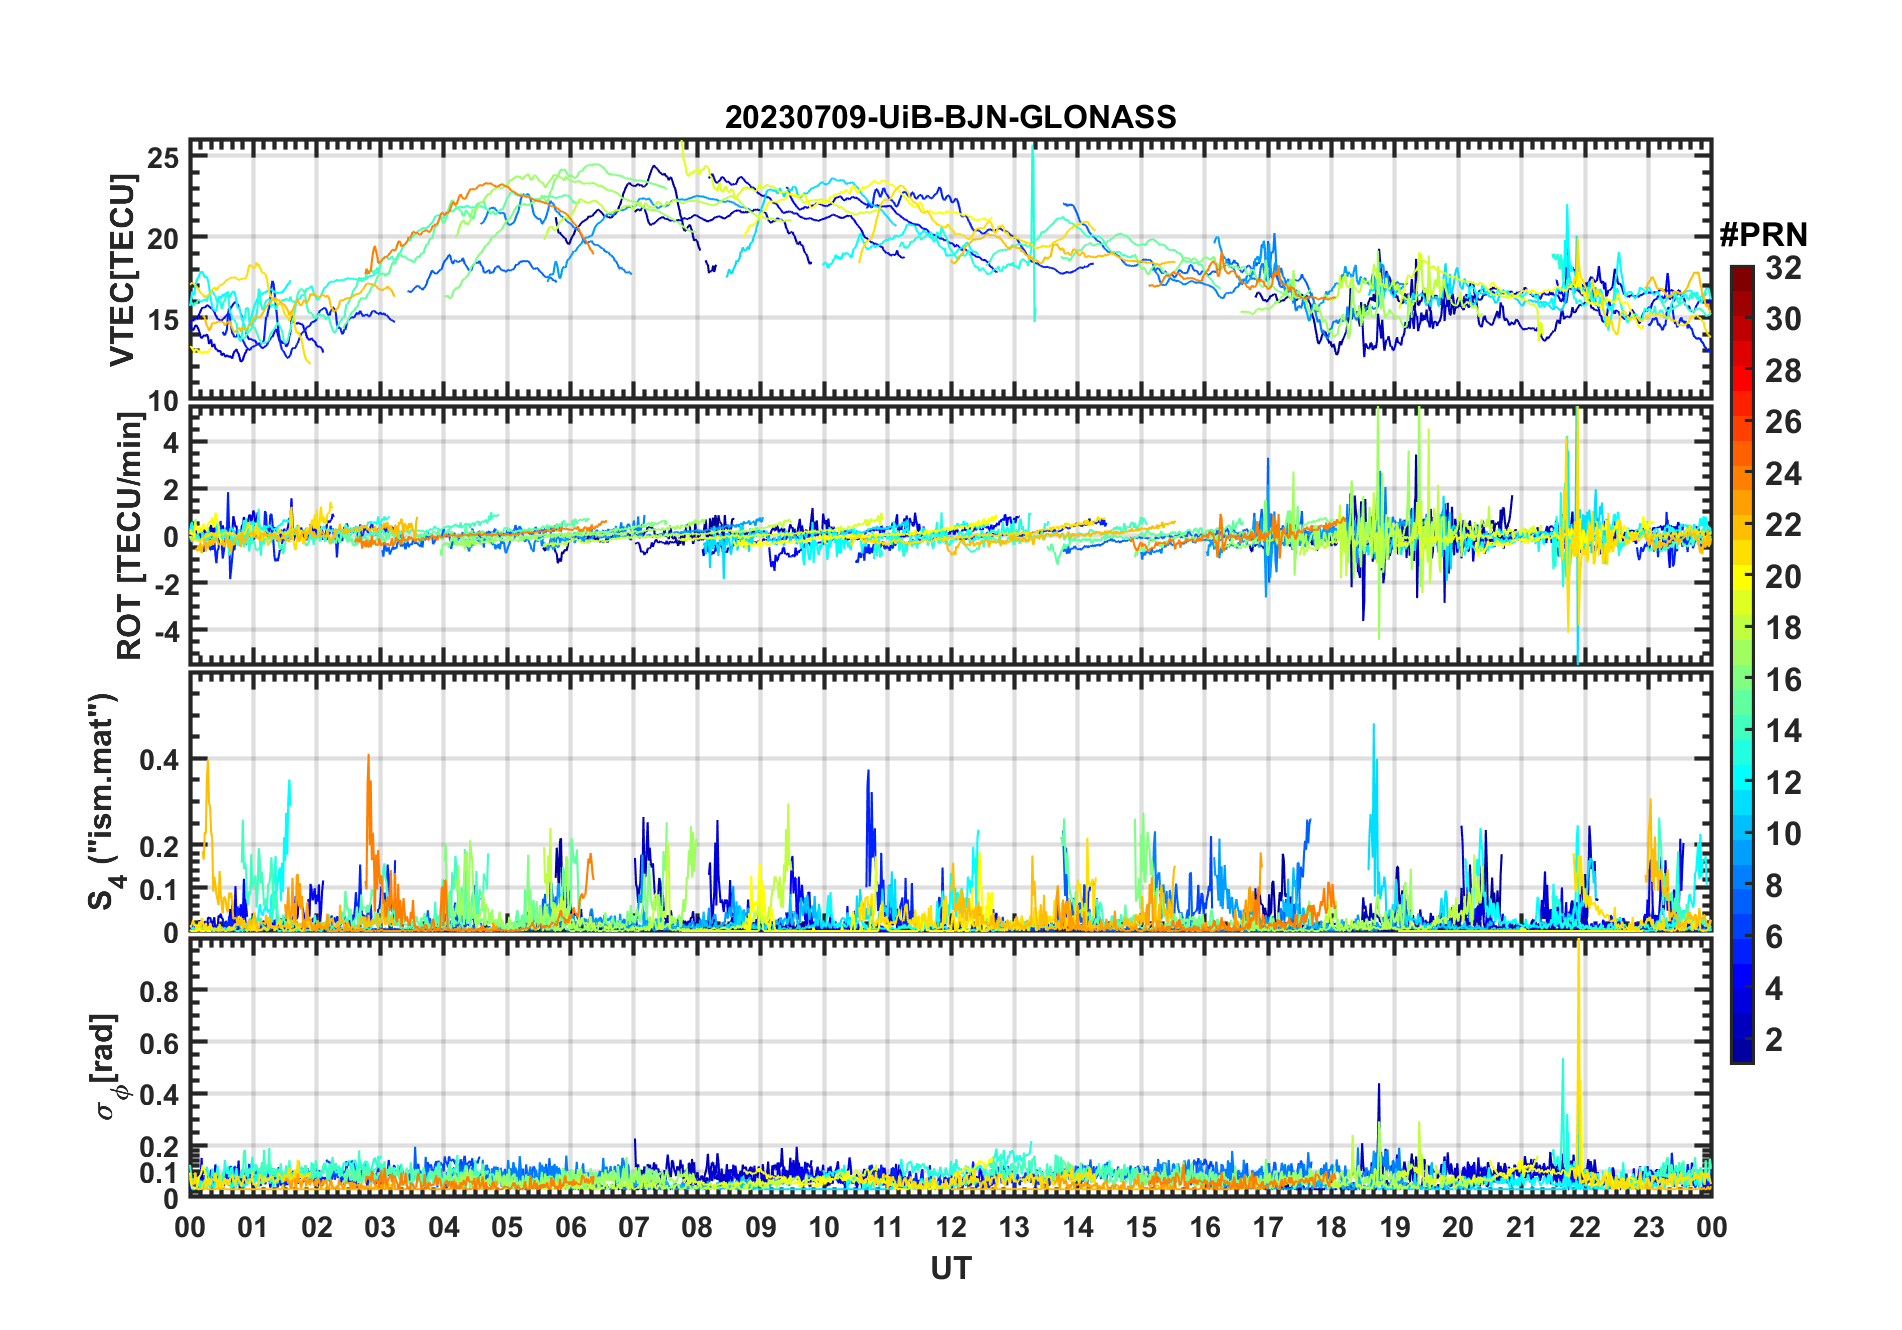The height and width of the screenshot is (1330, 1902).
Task: Select the colorbar tick label 16
Action: (x=1783, y=680)
